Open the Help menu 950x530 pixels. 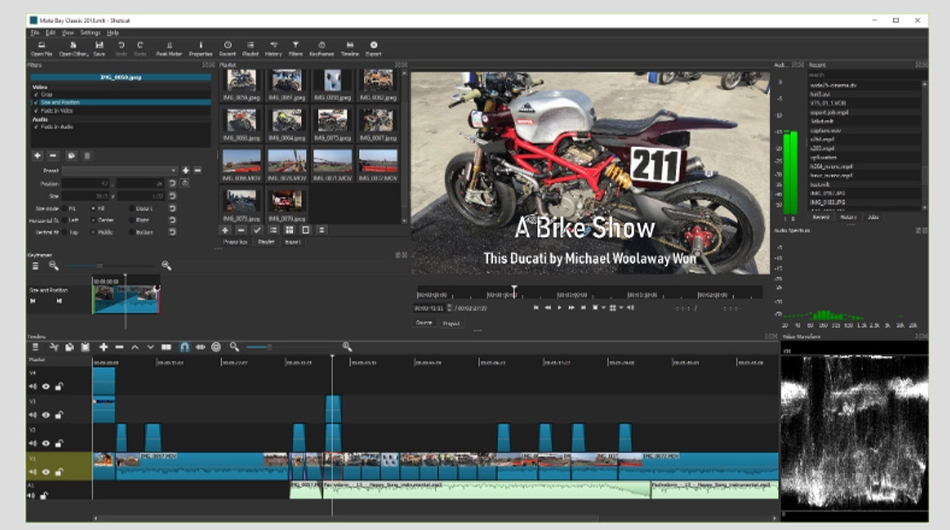(x=113, y=33)
